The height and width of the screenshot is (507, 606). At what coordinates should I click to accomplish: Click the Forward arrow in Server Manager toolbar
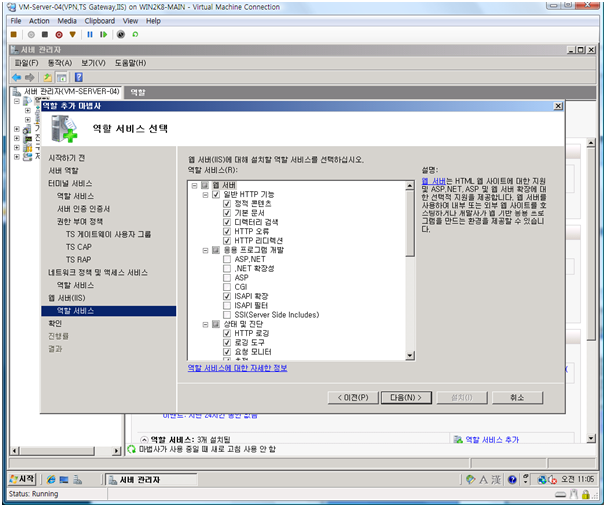(30, 78)
